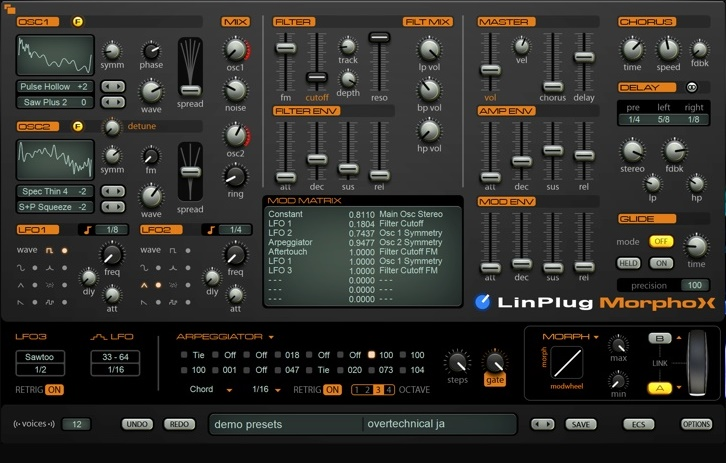
Task: Open the ECS button
Action: pos(638,424)
